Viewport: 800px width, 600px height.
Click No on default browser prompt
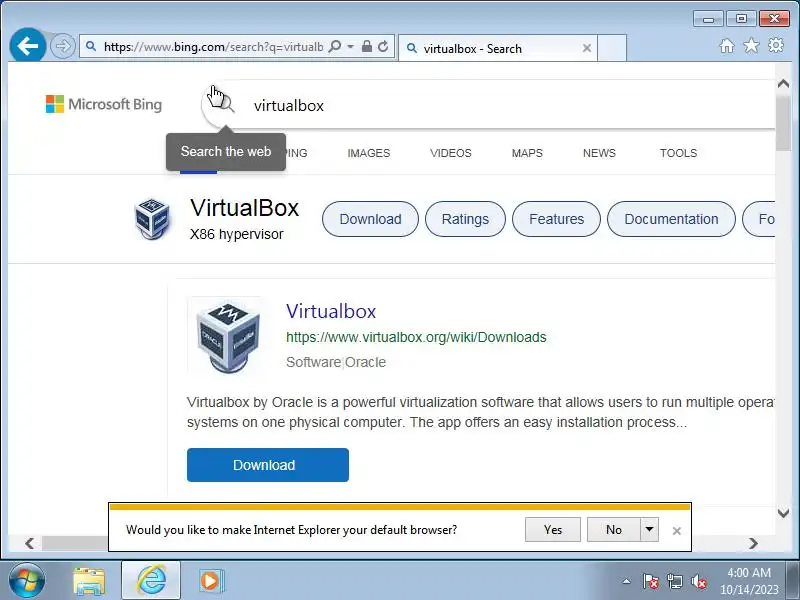coord(614,530)
